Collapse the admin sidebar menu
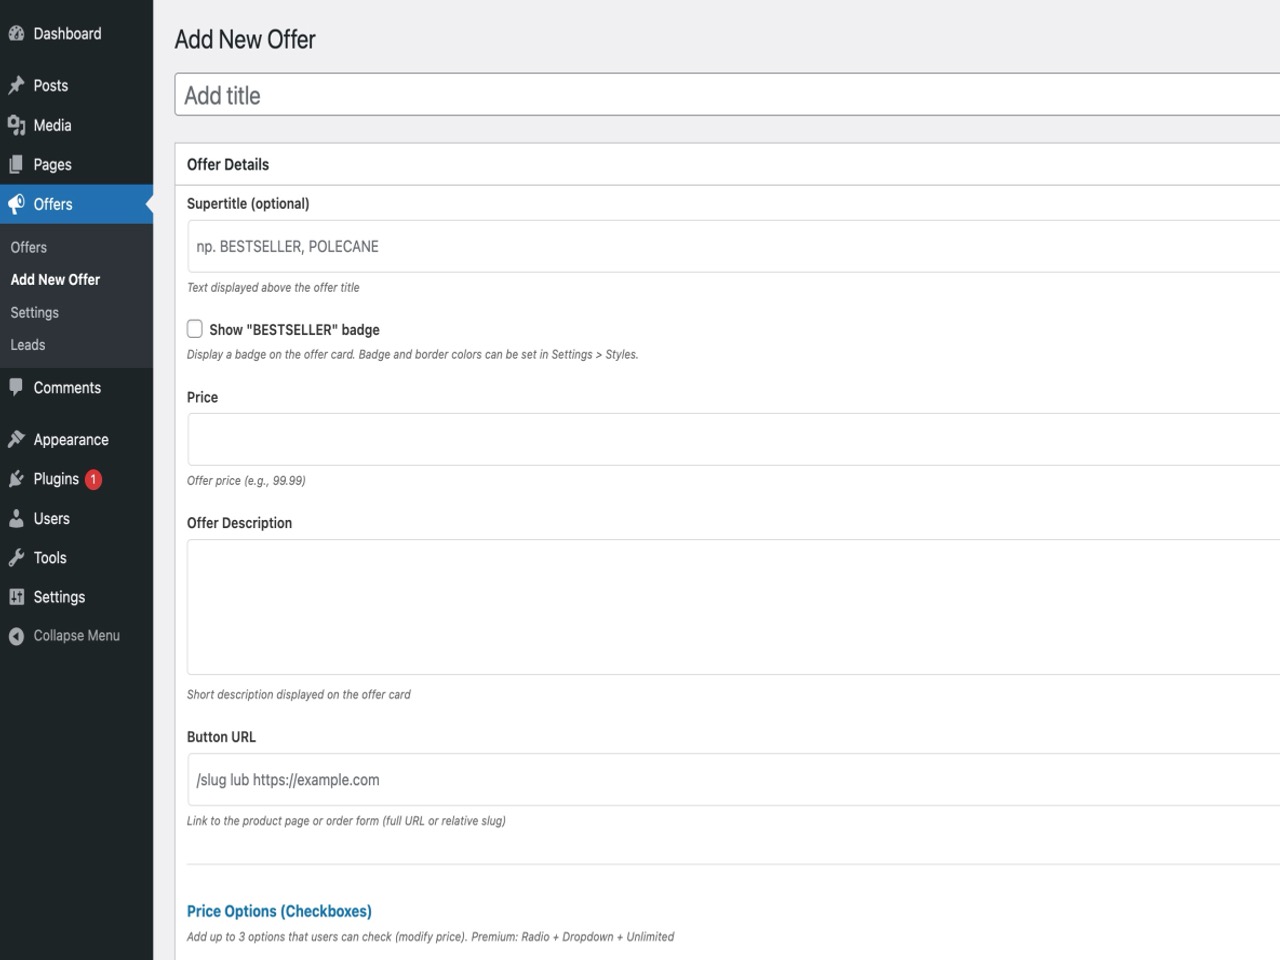This screenshot has width=1280, height=960. [15, 635]
